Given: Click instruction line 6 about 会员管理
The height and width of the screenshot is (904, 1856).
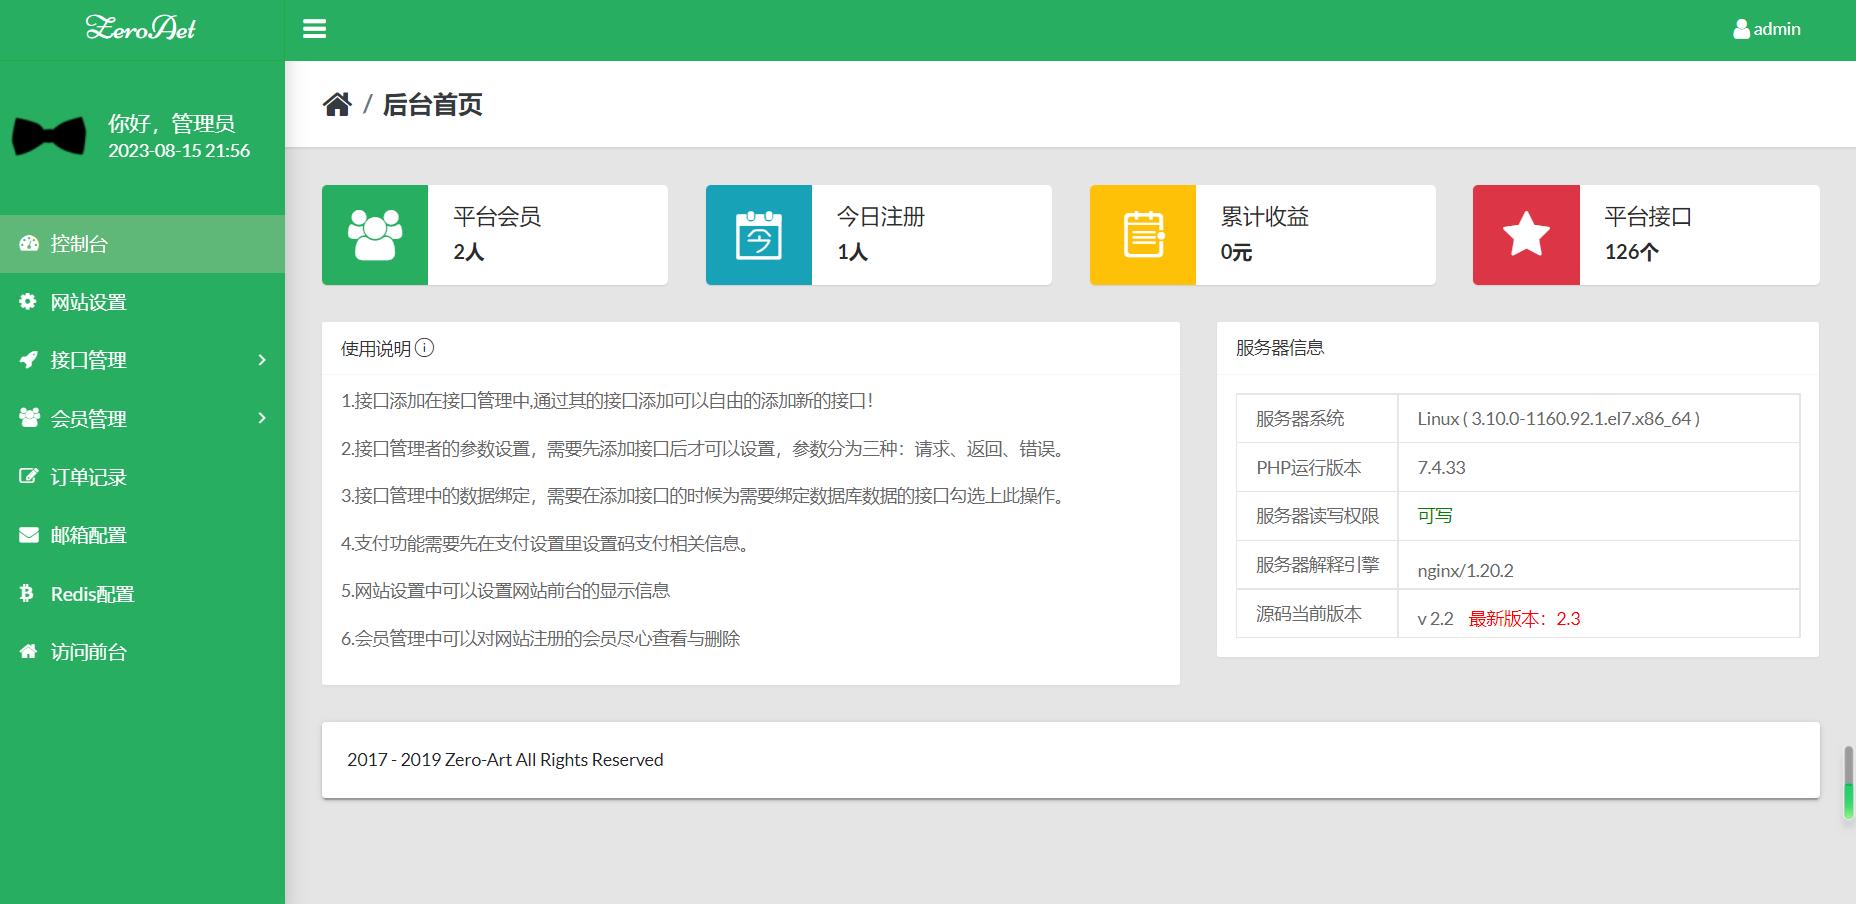Looking at the screenshot, I should pyautogui.click(x=540, y=638).
